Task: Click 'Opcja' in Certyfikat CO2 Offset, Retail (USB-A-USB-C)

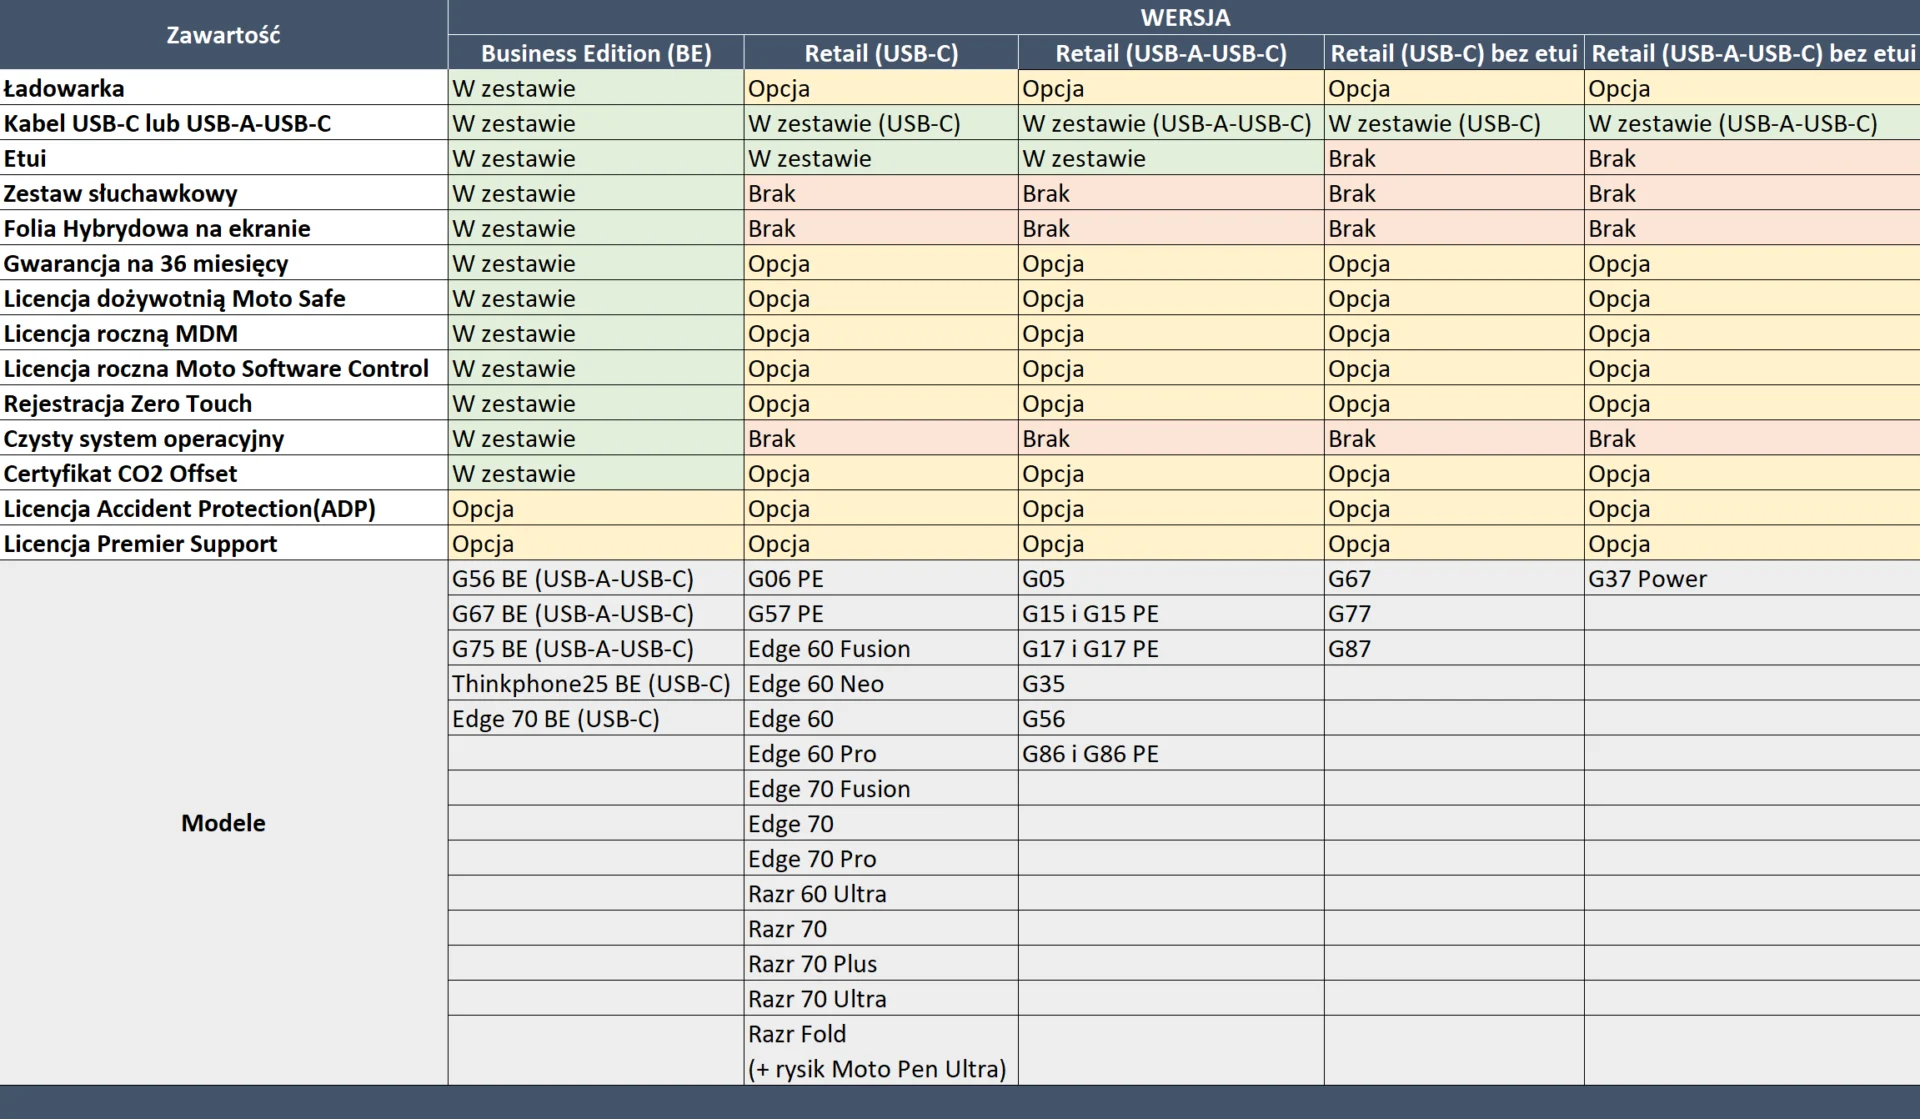Action: (x=1171, y=473)
